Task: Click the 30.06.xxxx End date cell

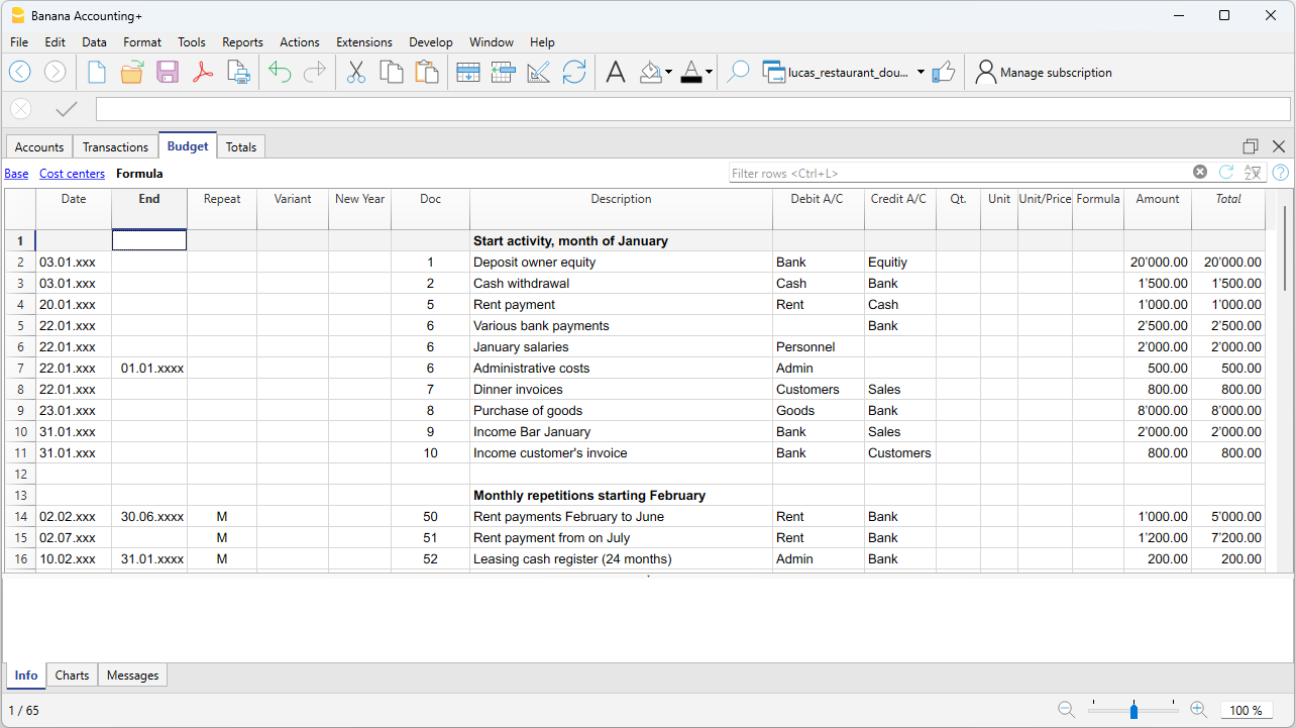Action: coord(149,517)
